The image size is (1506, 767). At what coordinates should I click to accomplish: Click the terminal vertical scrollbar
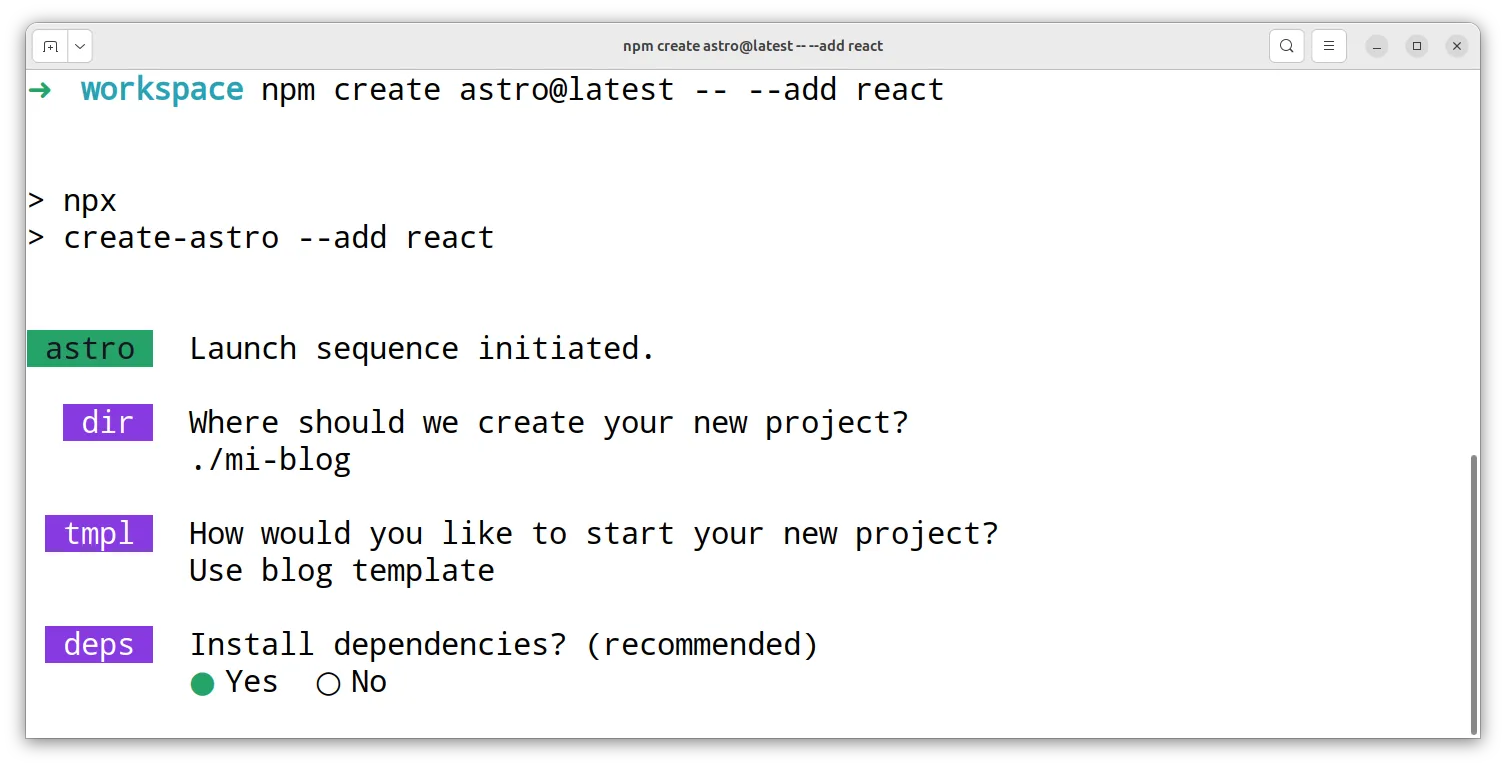click(1474, 594)
